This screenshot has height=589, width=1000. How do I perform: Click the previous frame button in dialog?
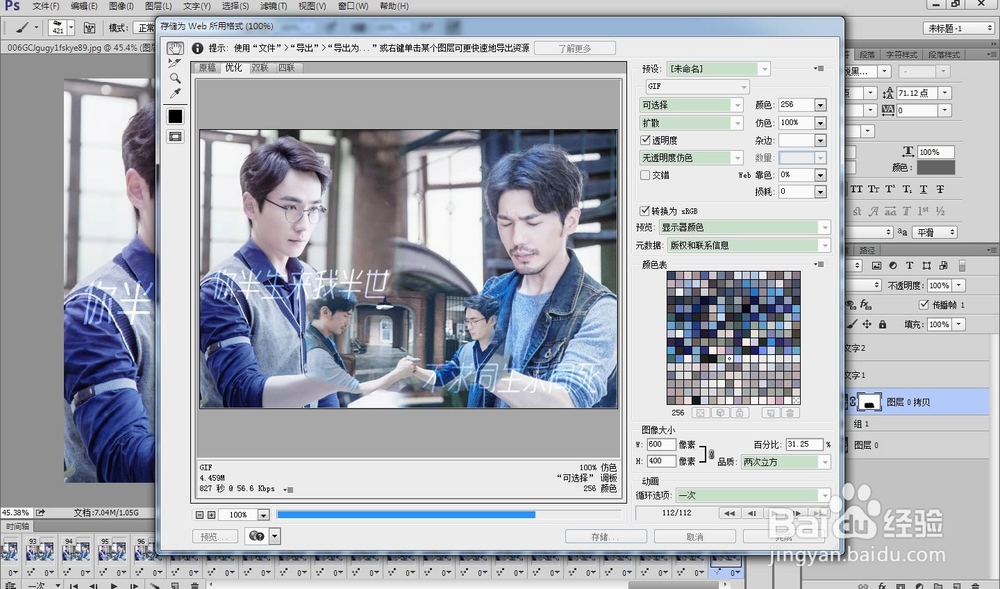(753, 513)
